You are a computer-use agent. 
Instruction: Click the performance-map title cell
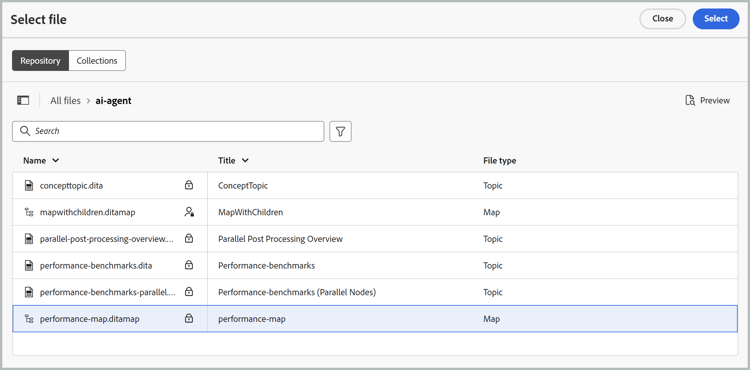coord(252,319)
